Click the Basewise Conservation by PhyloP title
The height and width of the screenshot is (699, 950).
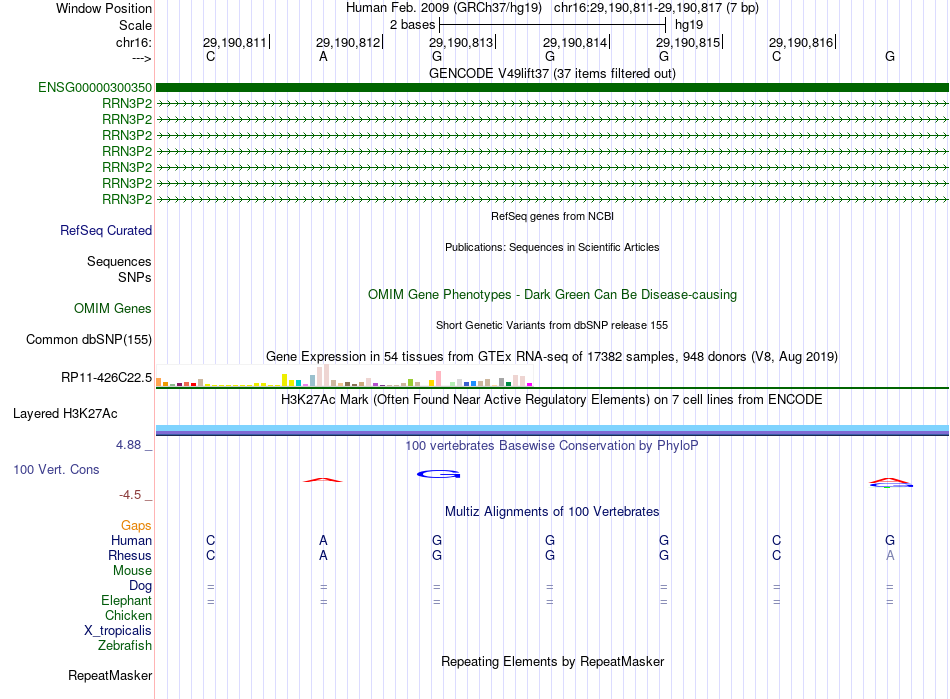point(552,445)
